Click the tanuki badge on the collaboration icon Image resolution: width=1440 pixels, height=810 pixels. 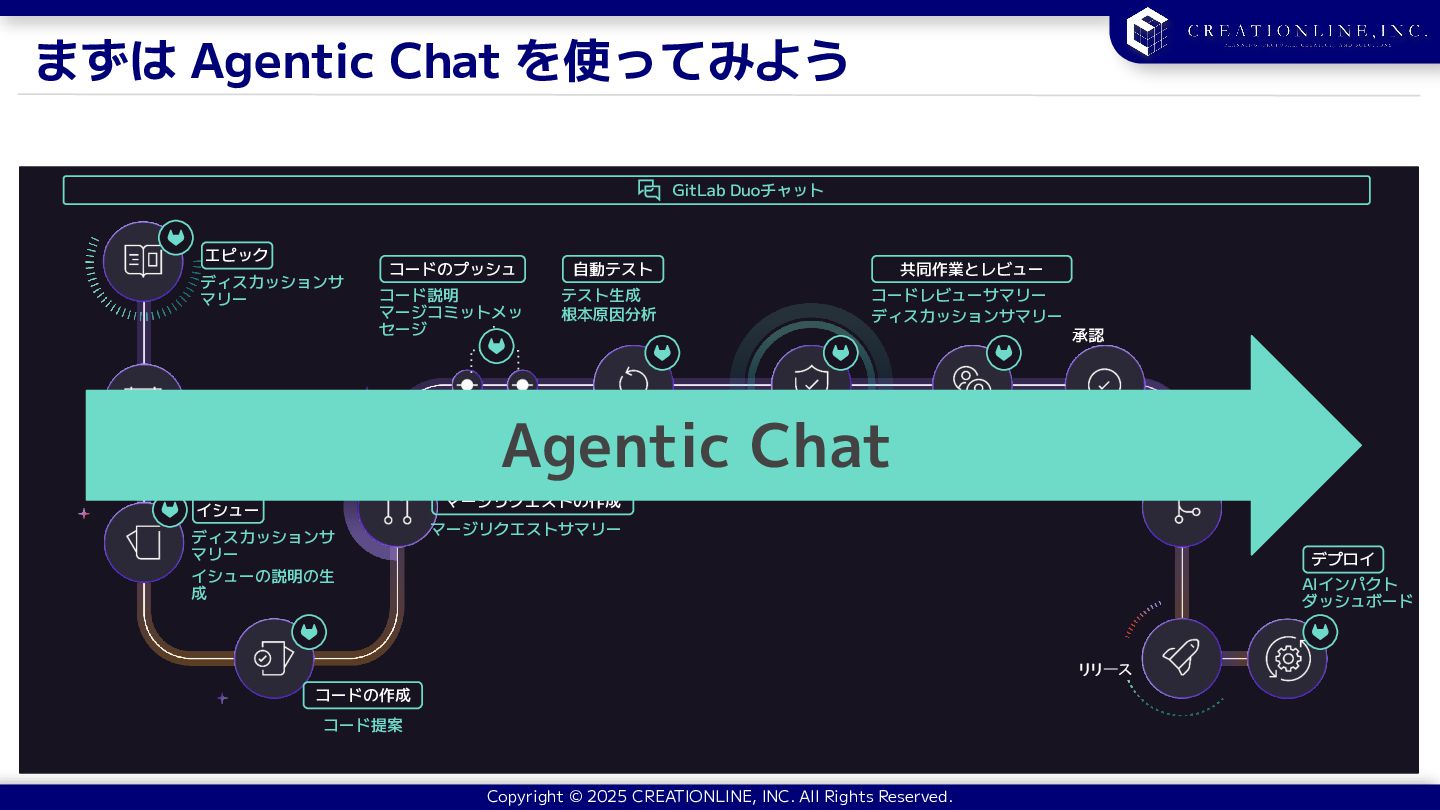pos(1003,353)
